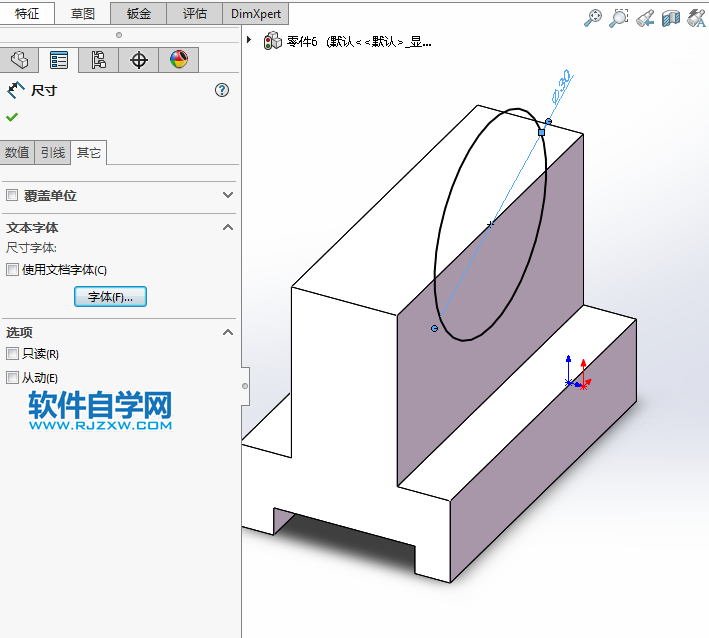Open the FeatureManager design tree tab
This screenshot has width=709, height=638.
click(x=19, y=60)
